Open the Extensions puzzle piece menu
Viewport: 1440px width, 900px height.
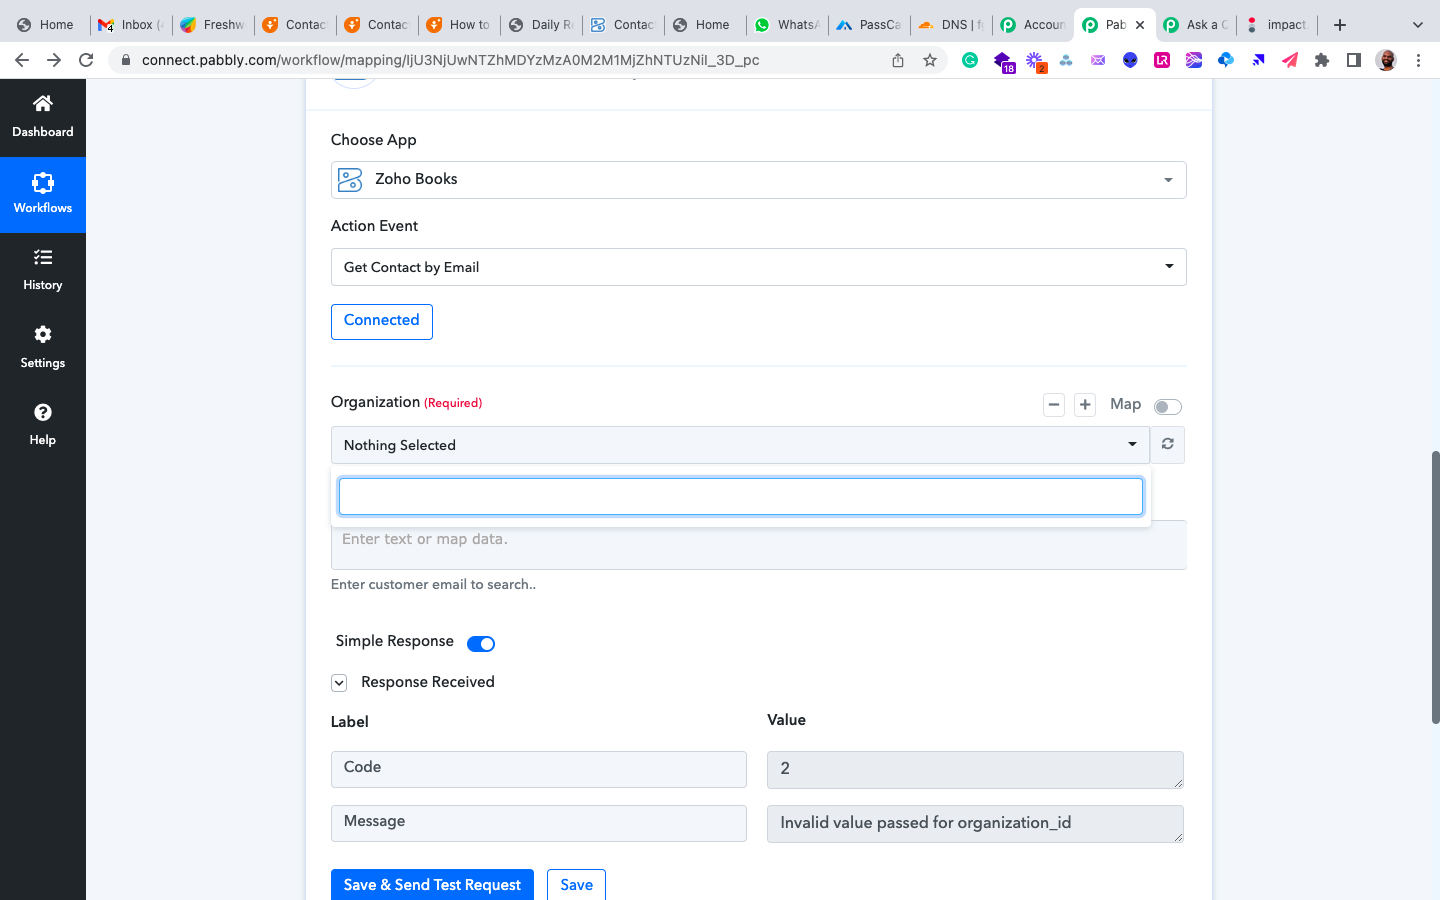[1322, 60]
